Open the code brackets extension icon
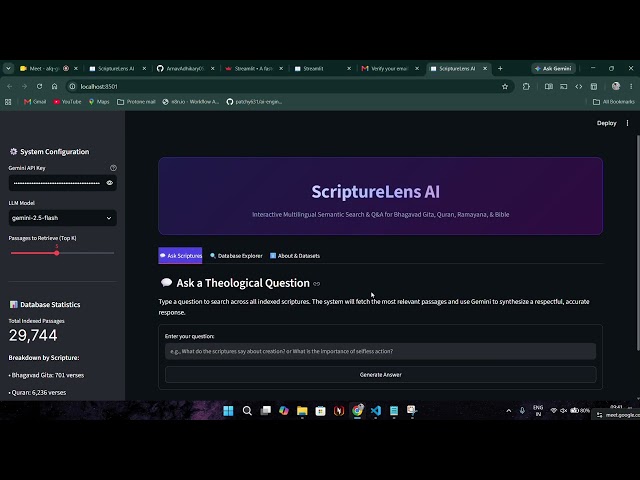640x480 pixels. click(579, 87)
